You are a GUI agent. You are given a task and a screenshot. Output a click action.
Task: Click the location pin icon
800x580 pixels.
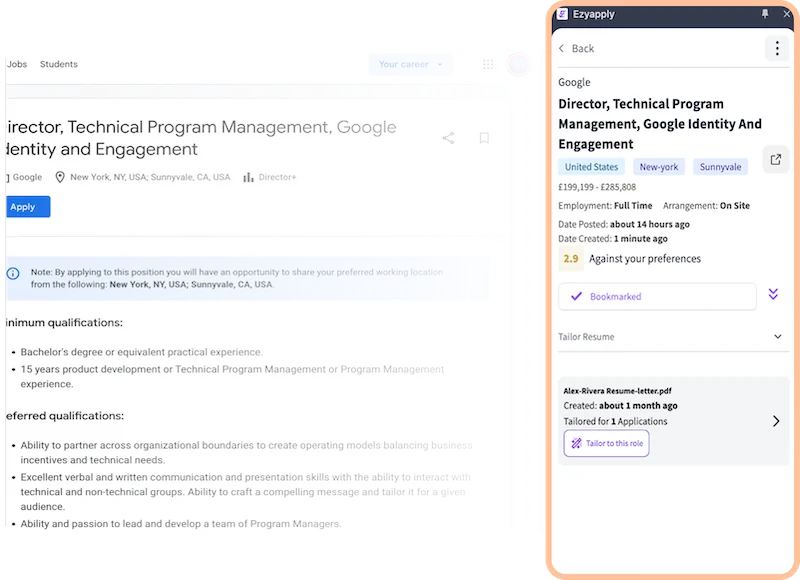click(x=60, y=177)
